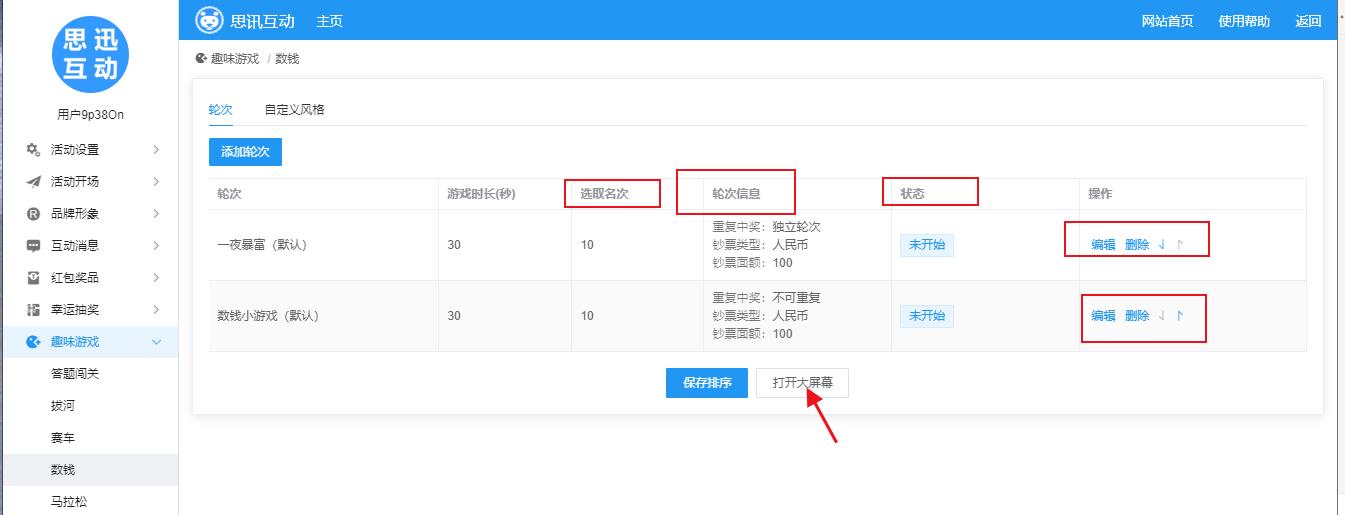This screenshot has width=1345, height=515.
Task: Click the round 思迅互动 avatar logo
Action: 90,54
